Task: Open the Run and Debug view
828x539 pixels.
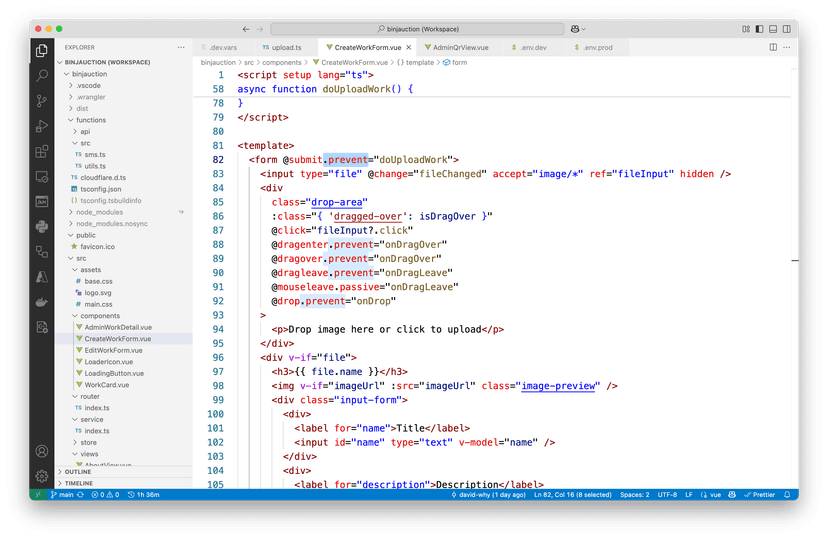Action: point(41,126)
